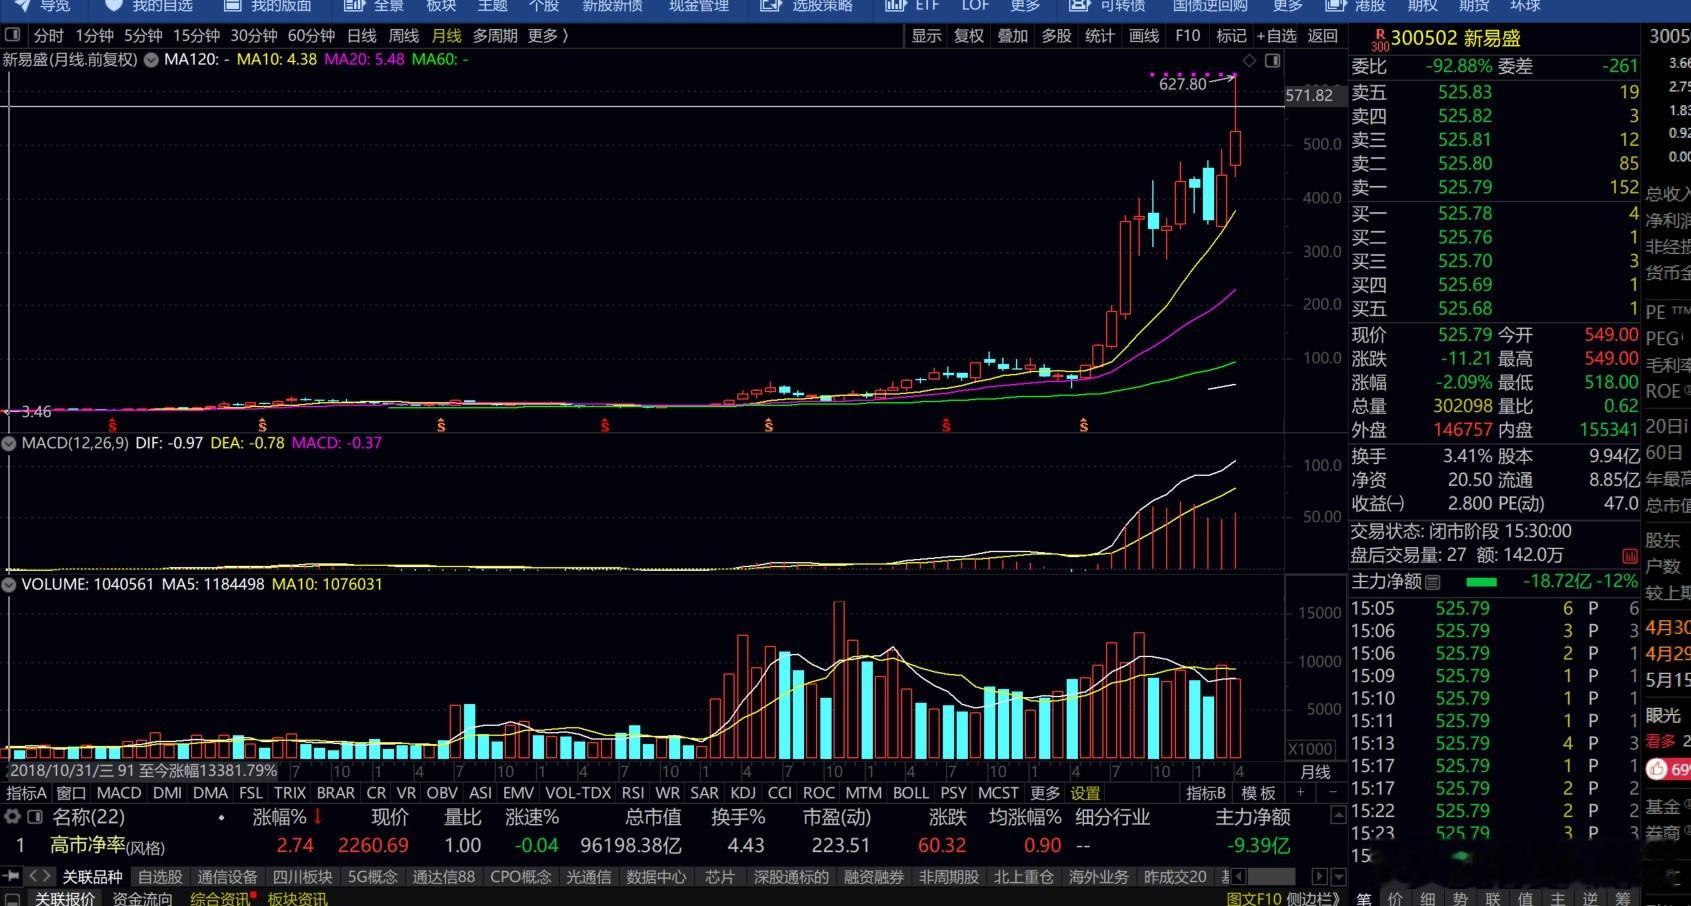Open 多周期 multi-period view
This screenshot has height=906, width=1691.
[495, 36]
